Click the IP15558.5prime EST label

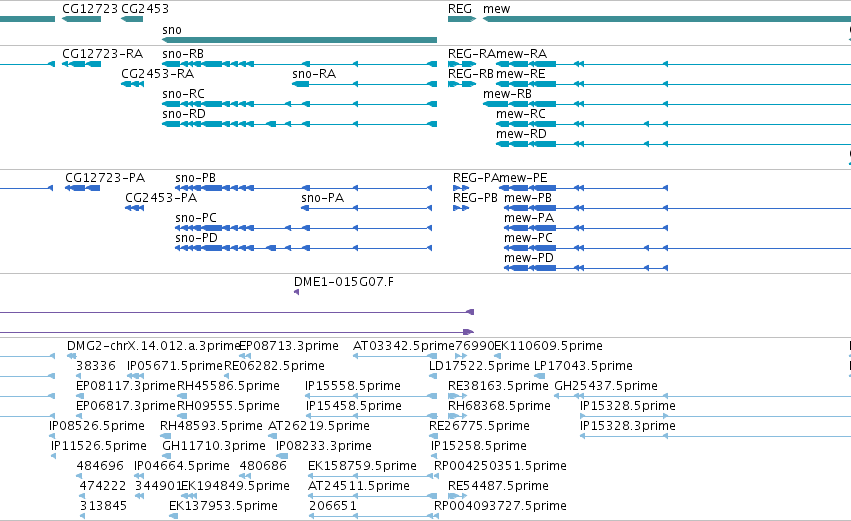(x=353, y=386)
